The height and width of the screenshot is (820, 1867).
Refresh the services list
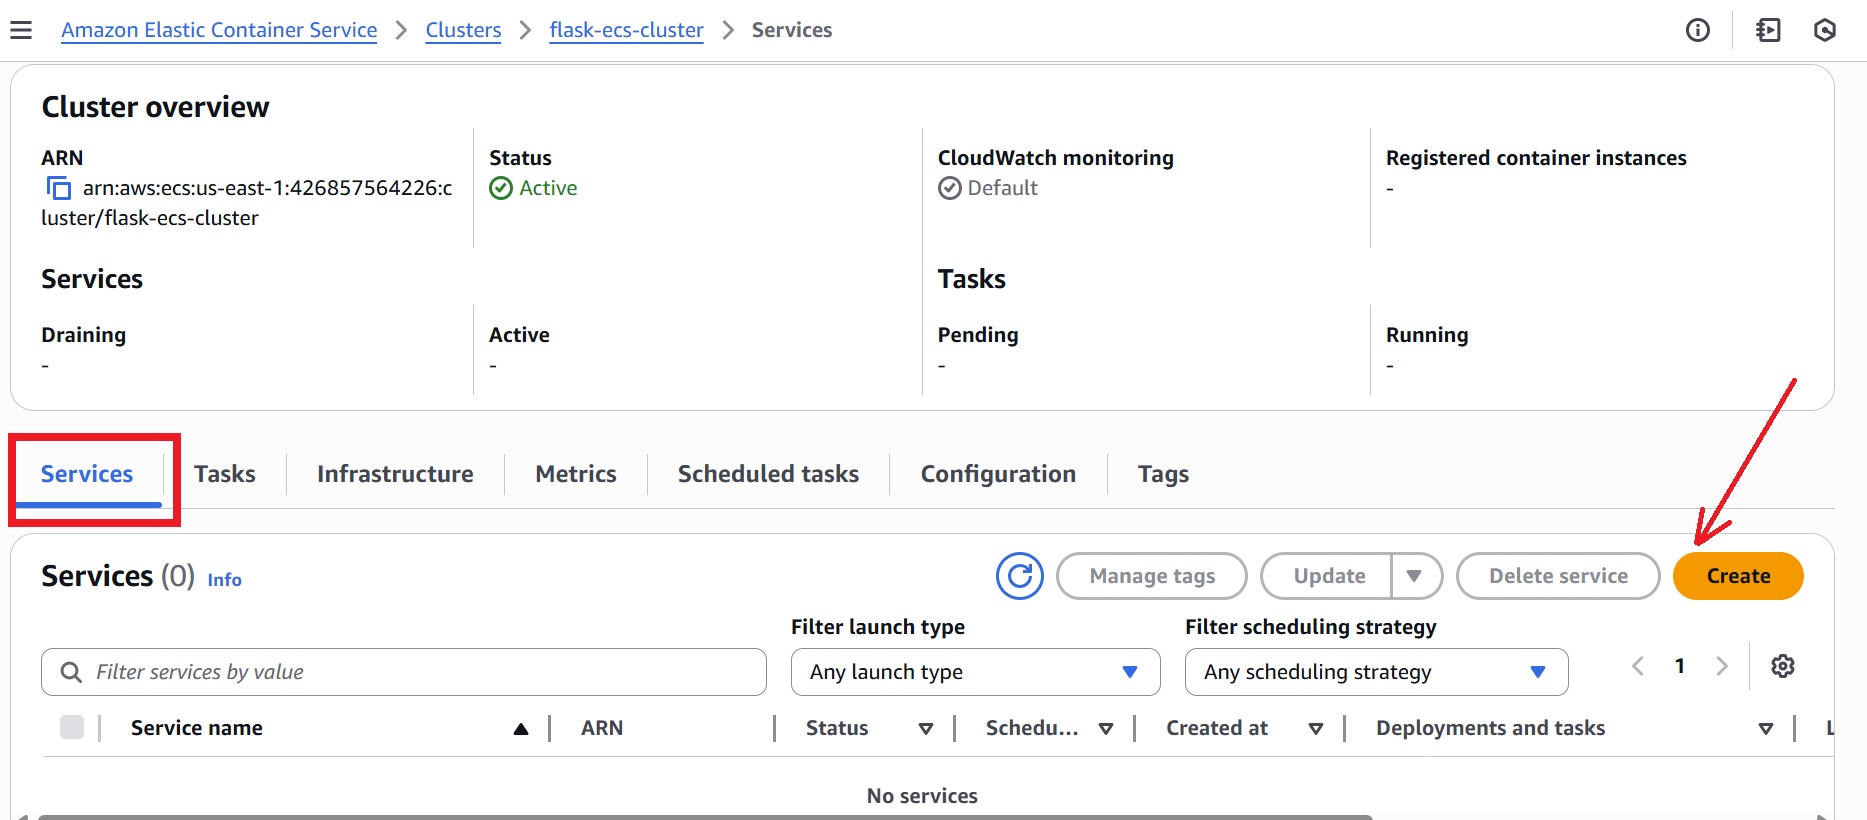click(x=1020, y=576)
